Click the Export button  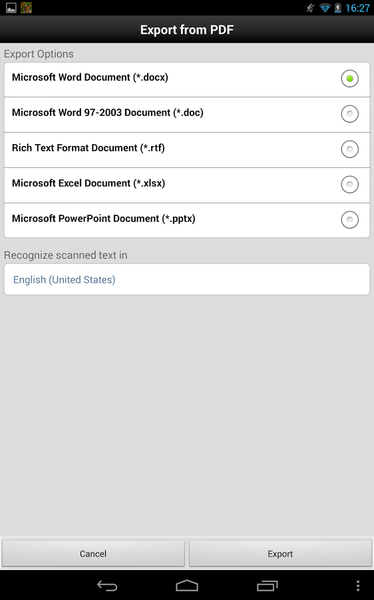pos(280,553)
